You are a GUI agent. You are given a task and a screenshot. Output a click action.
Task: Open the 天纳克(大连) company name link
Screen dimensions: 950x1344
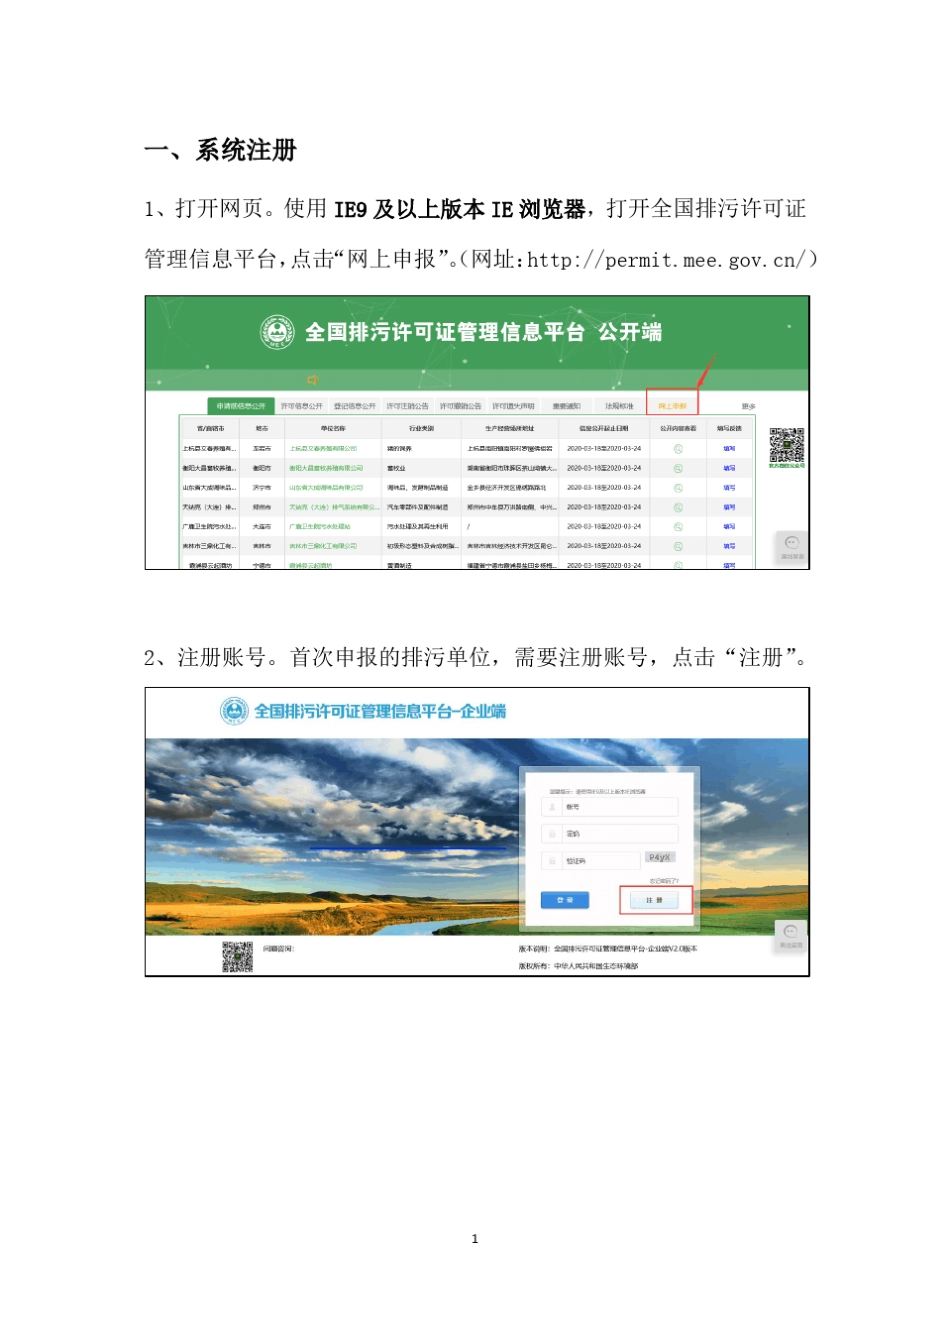[x=334, y=507]
